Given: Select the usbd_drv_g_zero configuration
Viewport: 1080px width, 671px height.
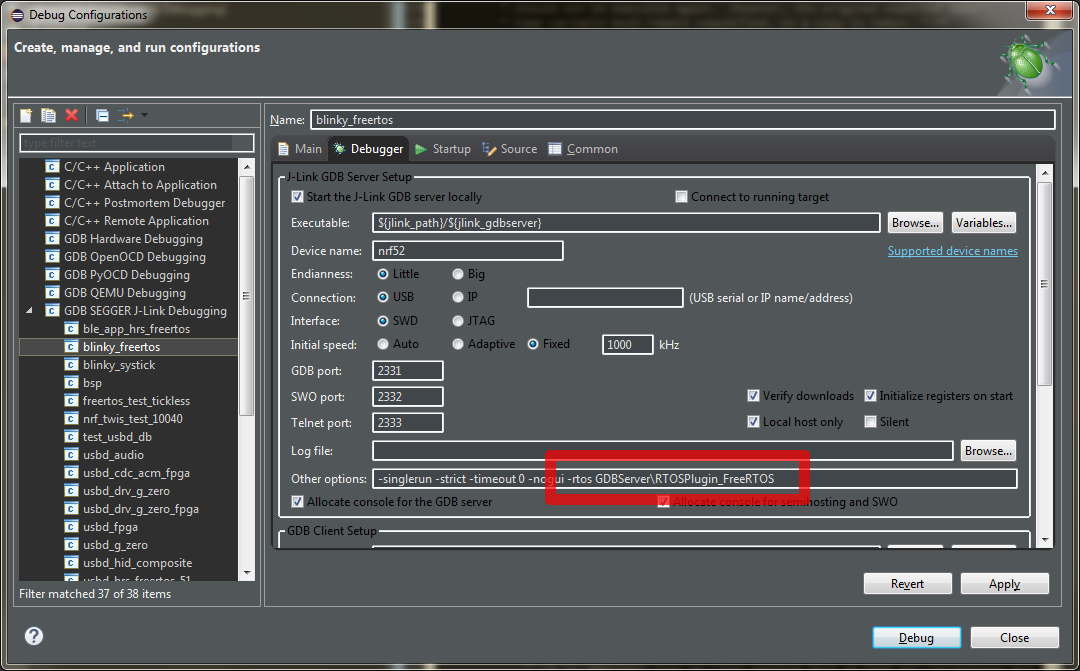Looking at the screenshot, I should click(126, 491).
